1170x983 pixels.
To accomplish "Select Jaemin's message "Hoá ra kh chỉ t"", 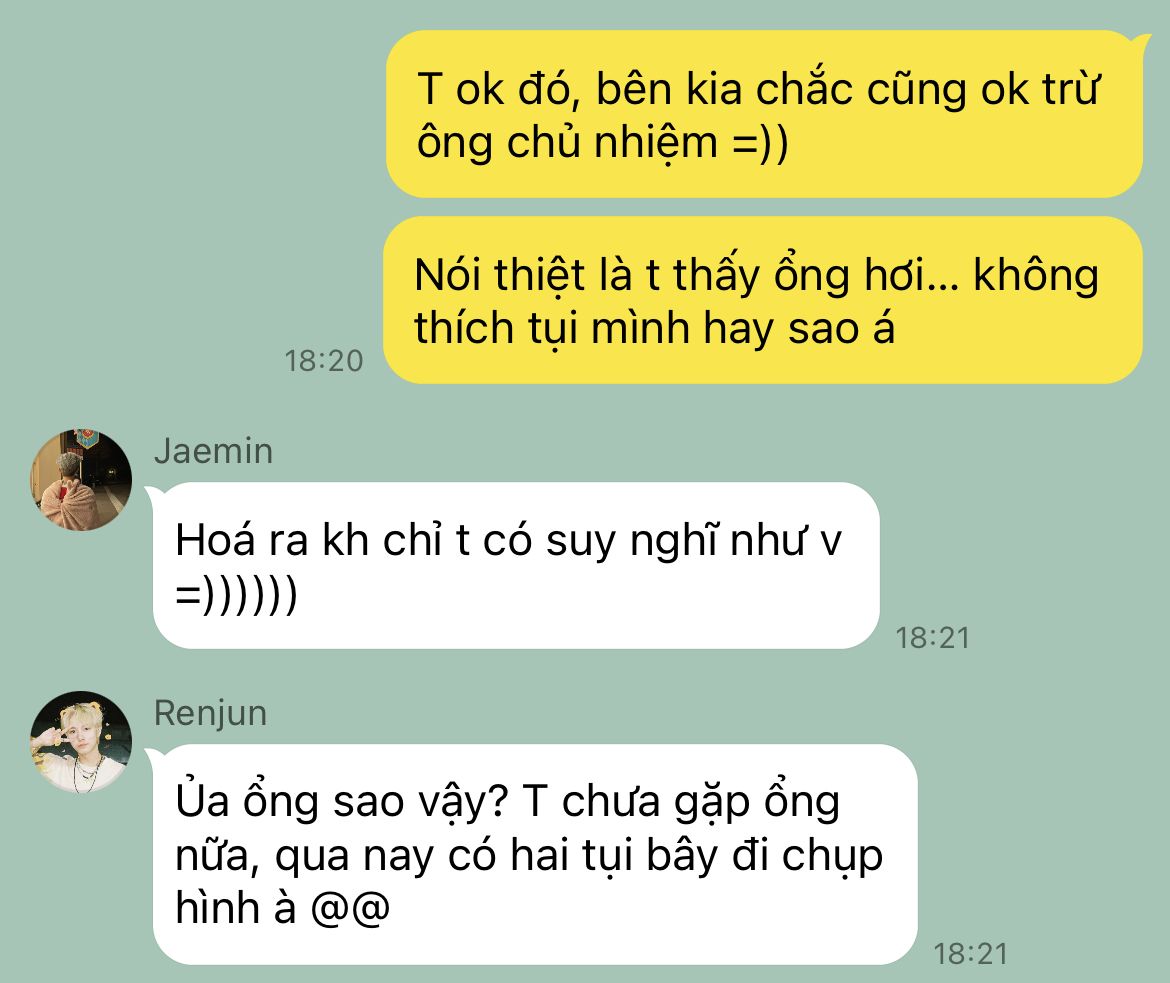I will coord(516,565).
